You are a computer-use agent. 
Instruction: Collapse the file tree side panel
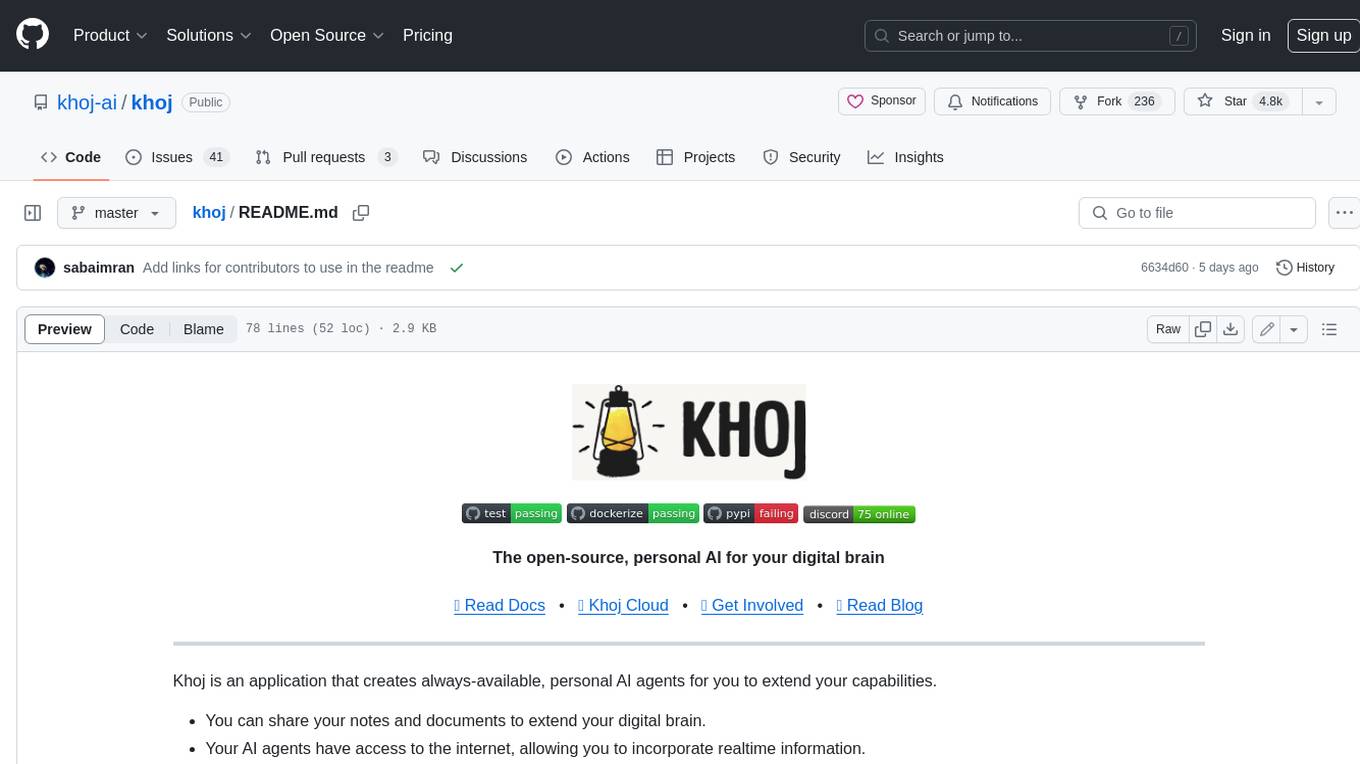click(32, 213)
